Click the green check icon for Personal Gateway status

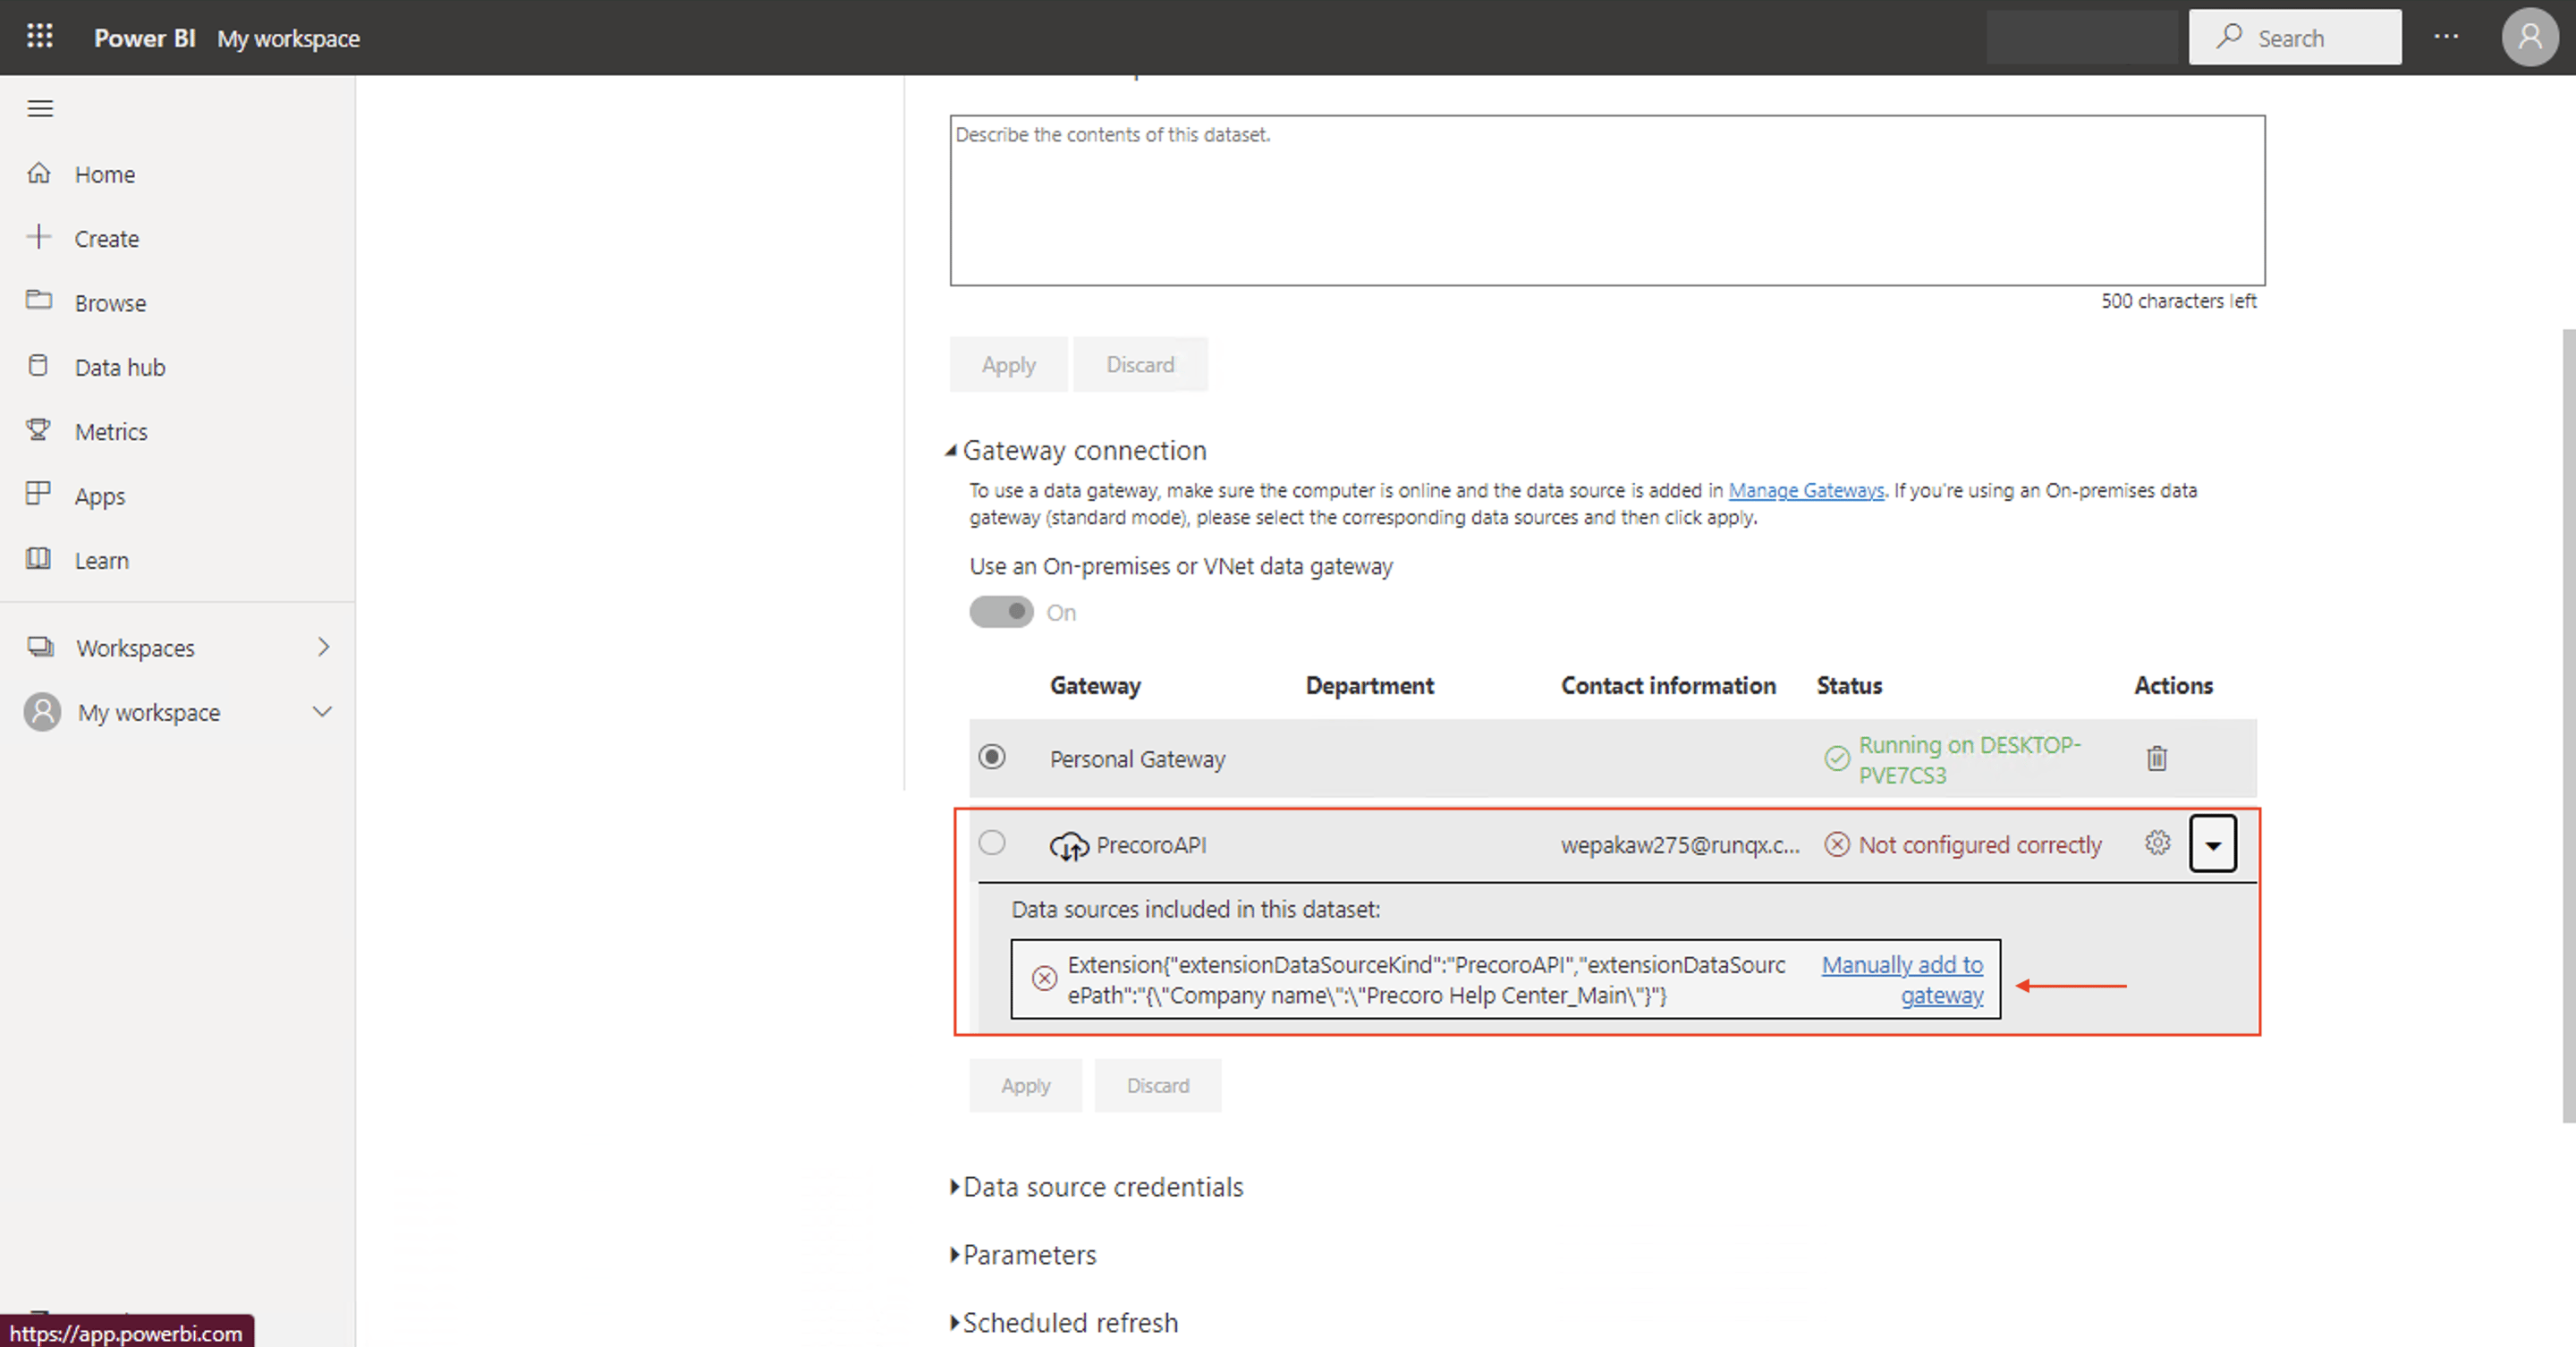tap(1837, 759)
